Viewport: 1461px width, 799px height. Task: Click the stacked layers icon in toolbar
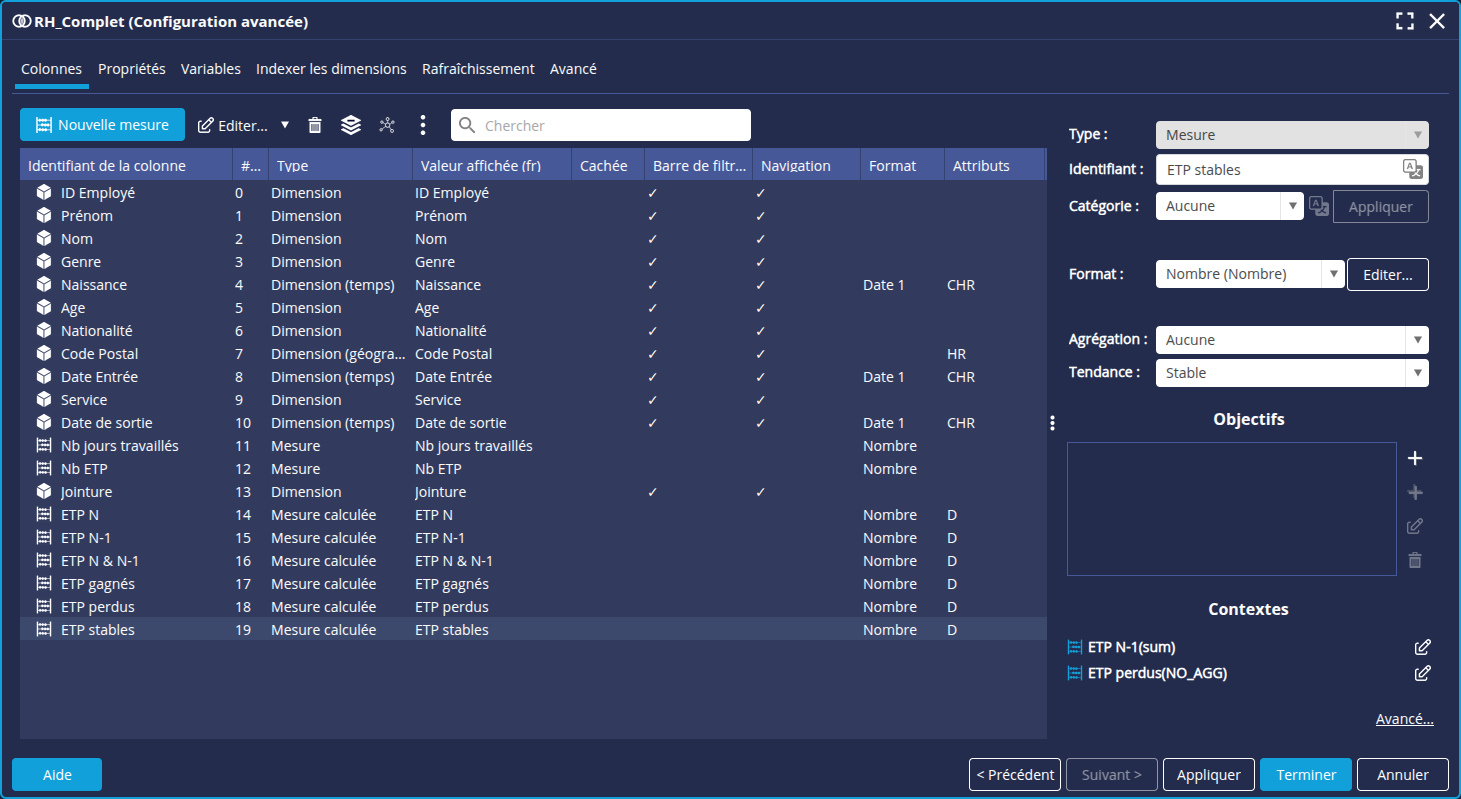pos(350,125)
